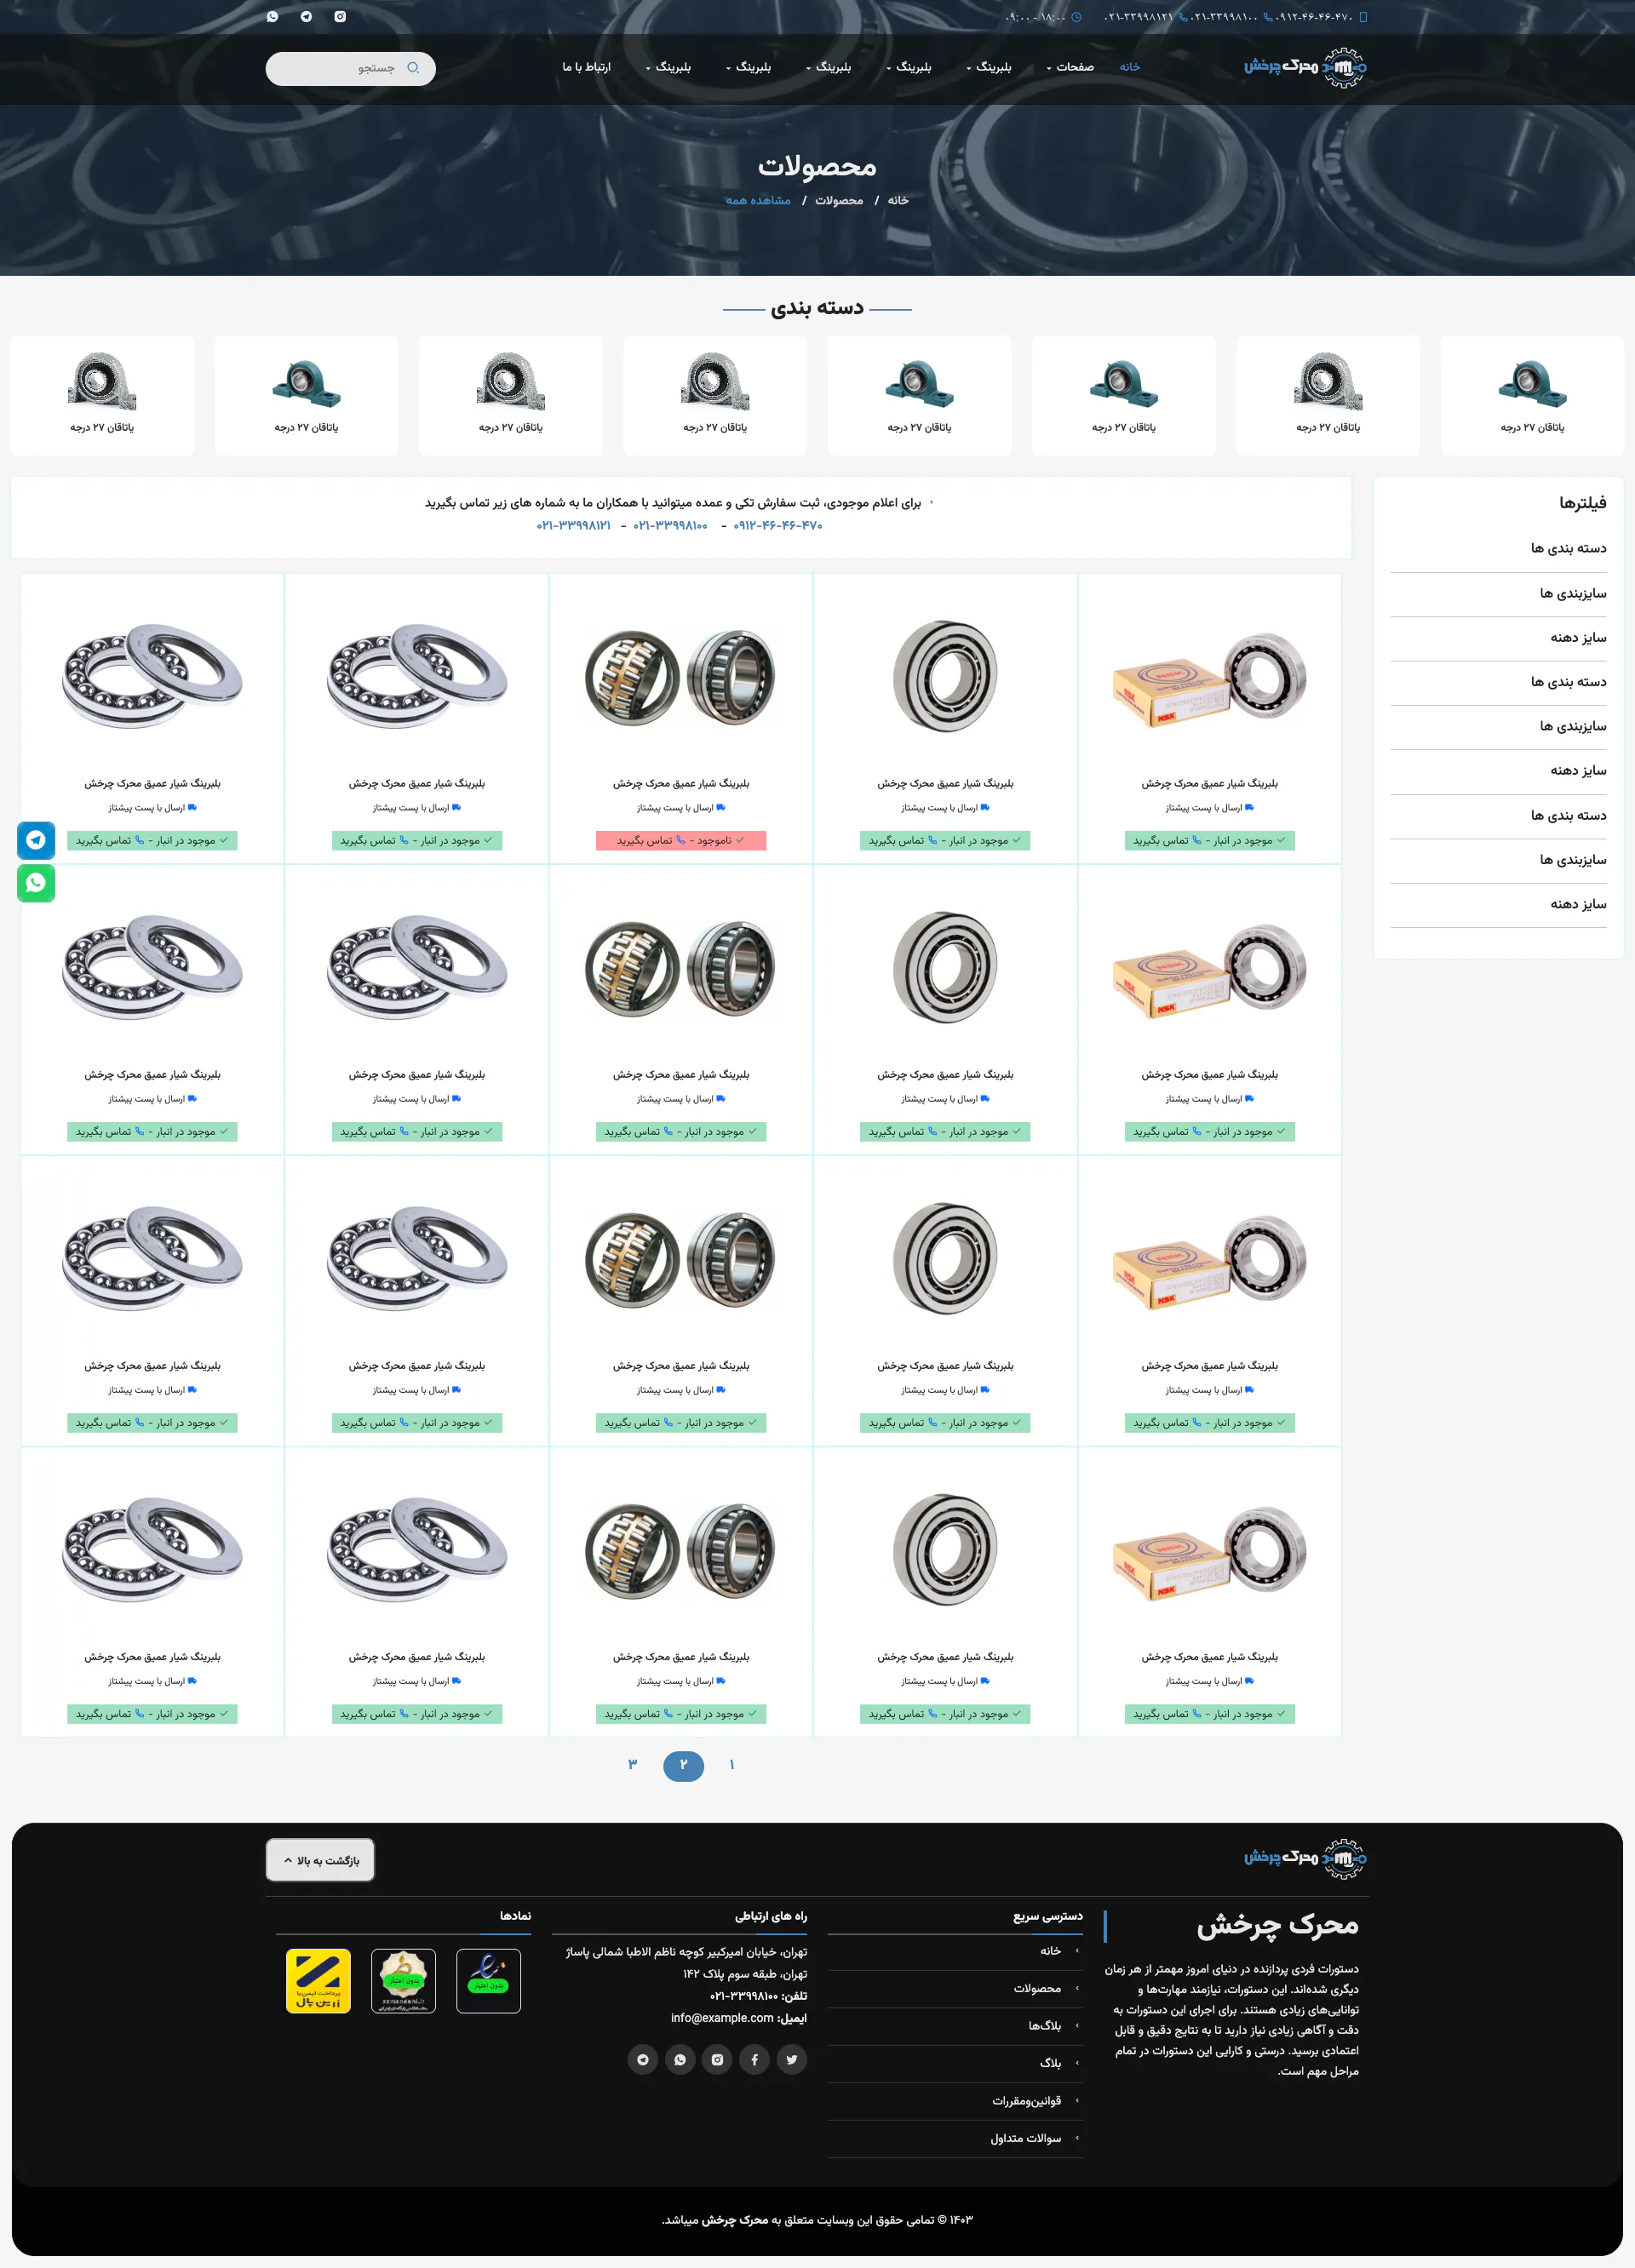Open ارتباط با ما in the navigation menu

click(x=586, y=67)
